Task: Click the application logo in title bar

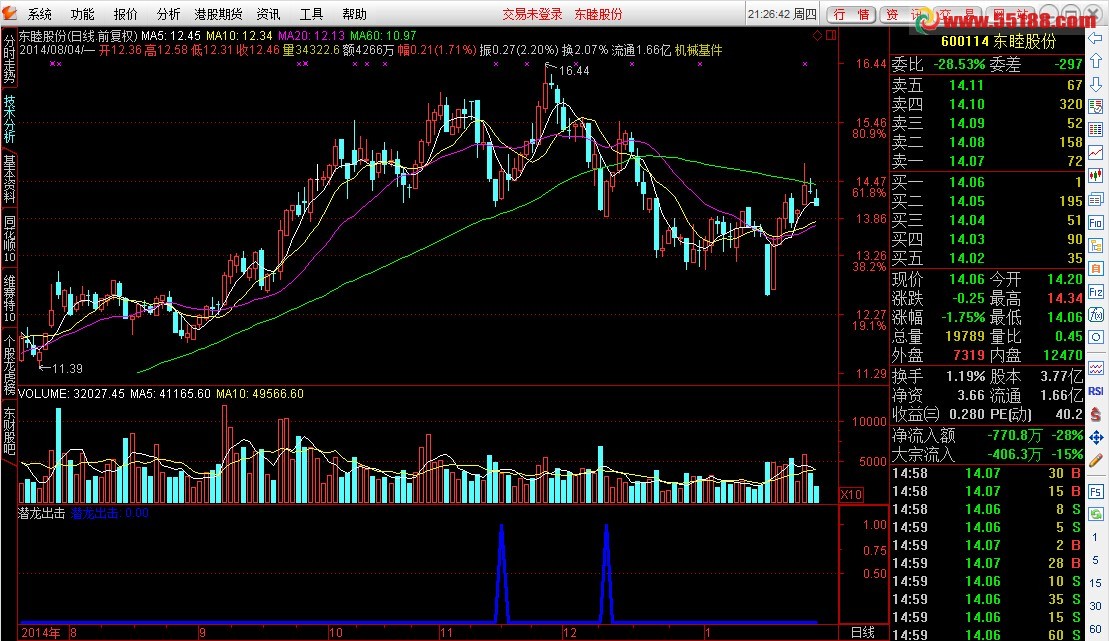Action: tap(10, 13)
